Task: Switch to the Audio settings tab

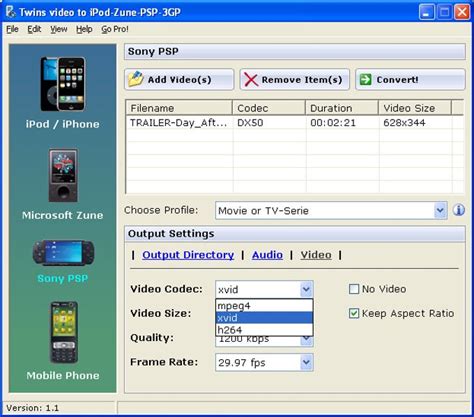Action: pyautogui.click(x=267, y=255)
